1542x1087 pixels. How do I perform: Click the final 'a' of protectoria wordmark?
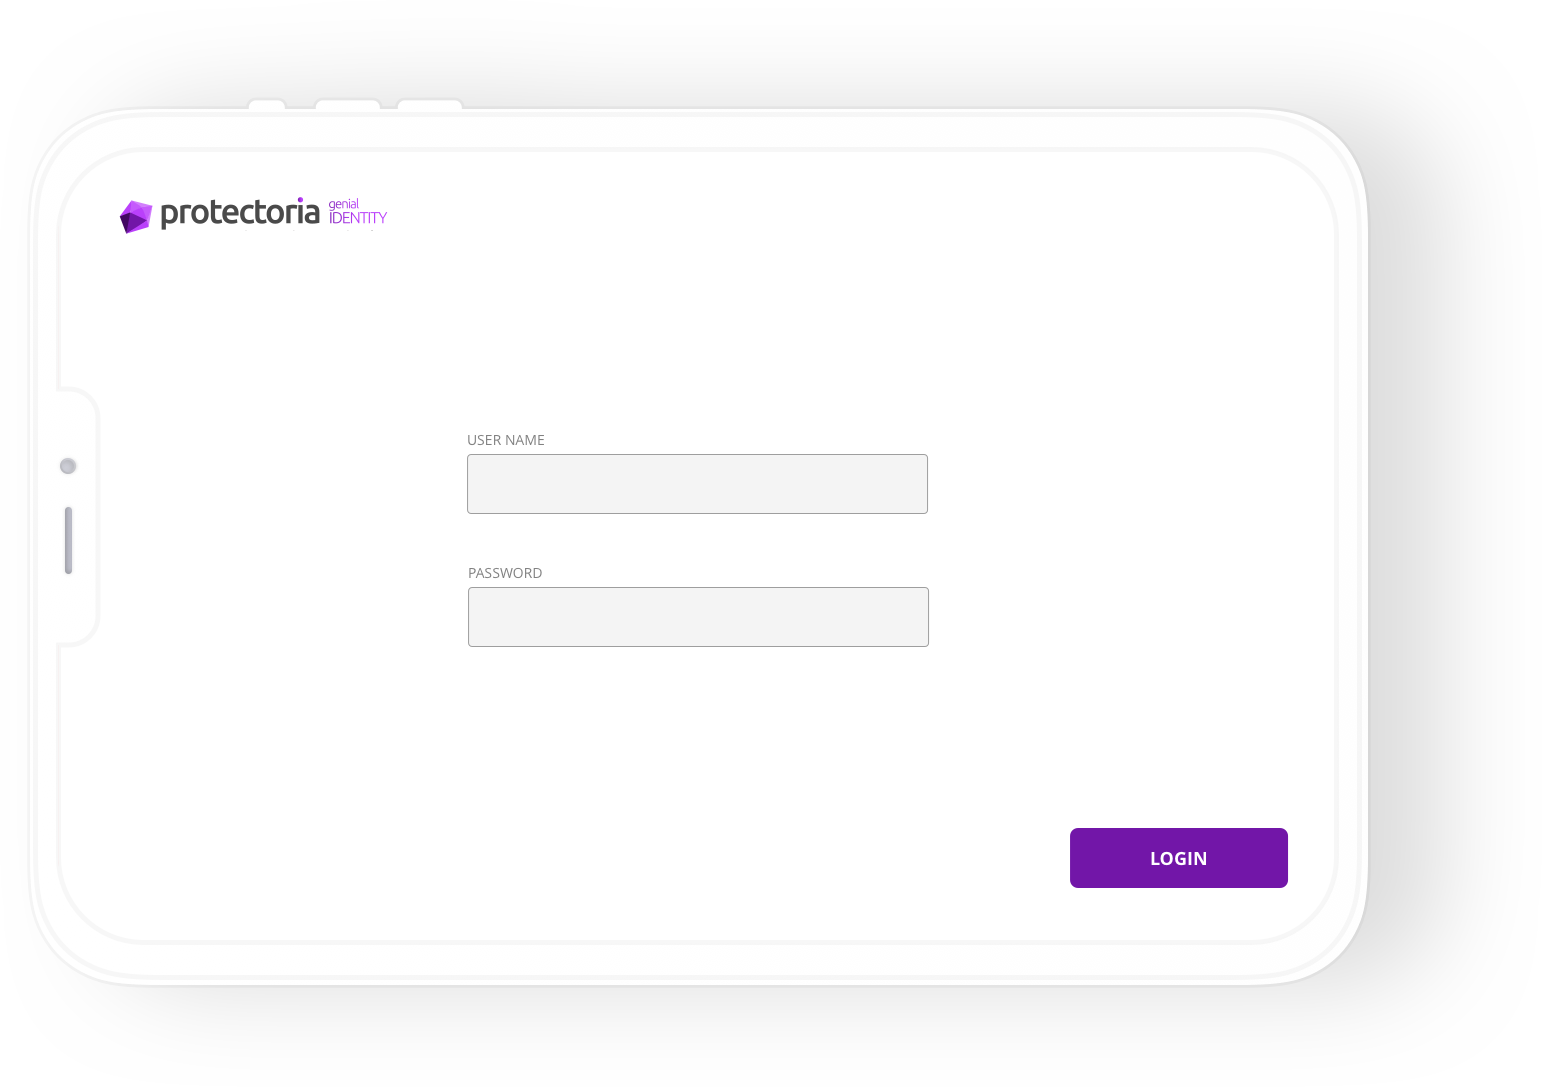point(311,213)
